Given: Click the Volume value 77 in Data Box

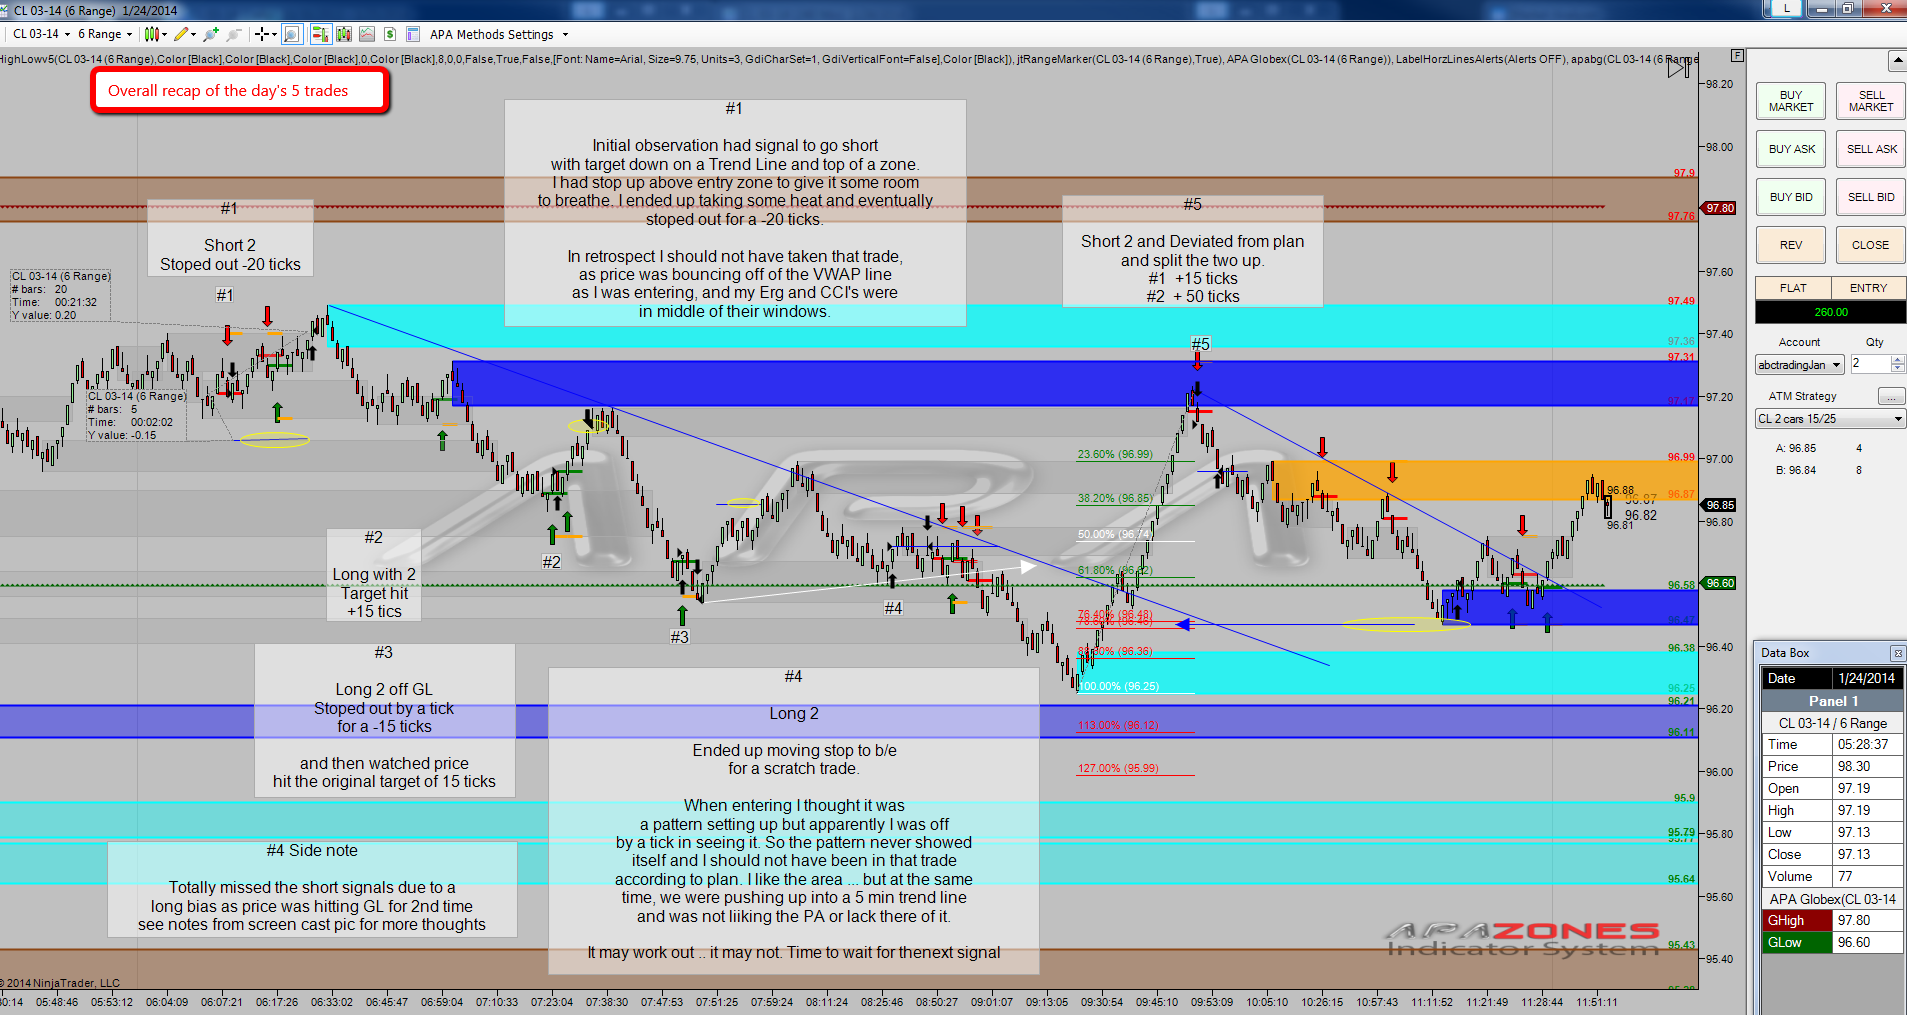Looking at the screenshot, I should pyautogui.click(x=1867, y=876).
